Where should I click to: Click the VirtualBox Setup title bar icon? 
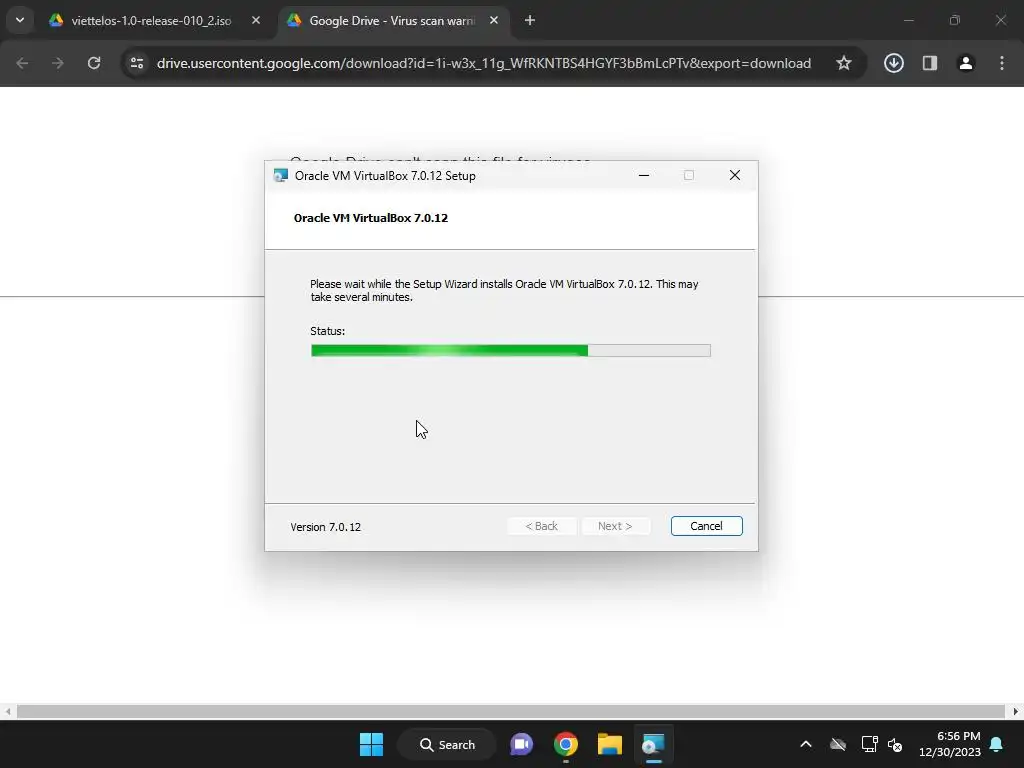pos(281,176)
